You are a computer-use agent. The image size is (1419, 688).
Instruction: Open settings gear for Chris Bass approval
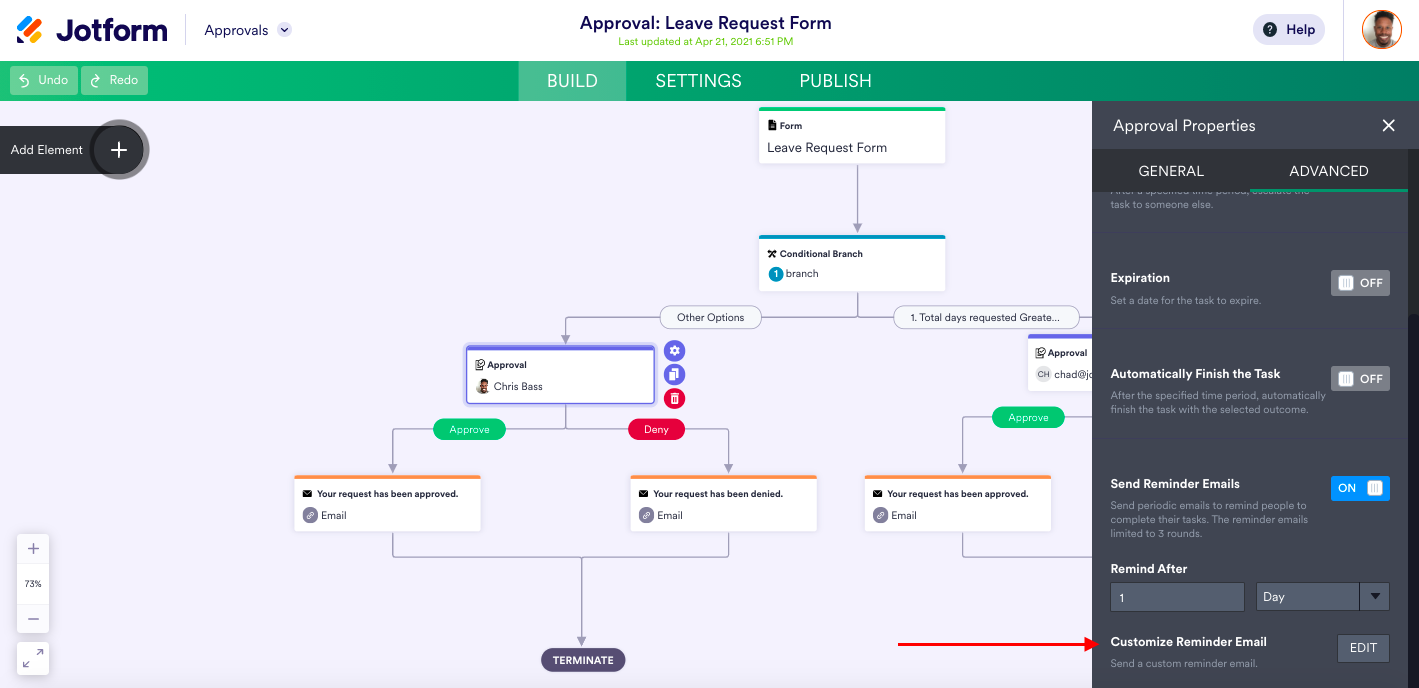[x=675, y=351]
